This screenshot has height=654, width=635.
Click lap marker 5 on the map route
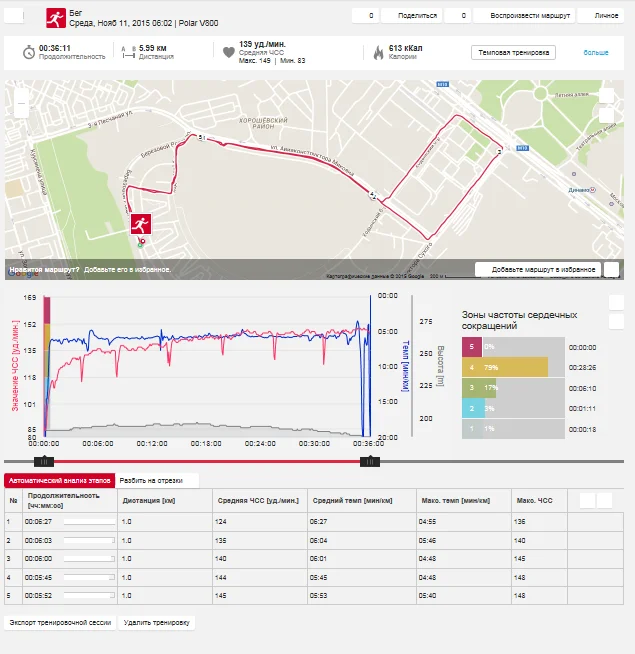click(201, 137)
